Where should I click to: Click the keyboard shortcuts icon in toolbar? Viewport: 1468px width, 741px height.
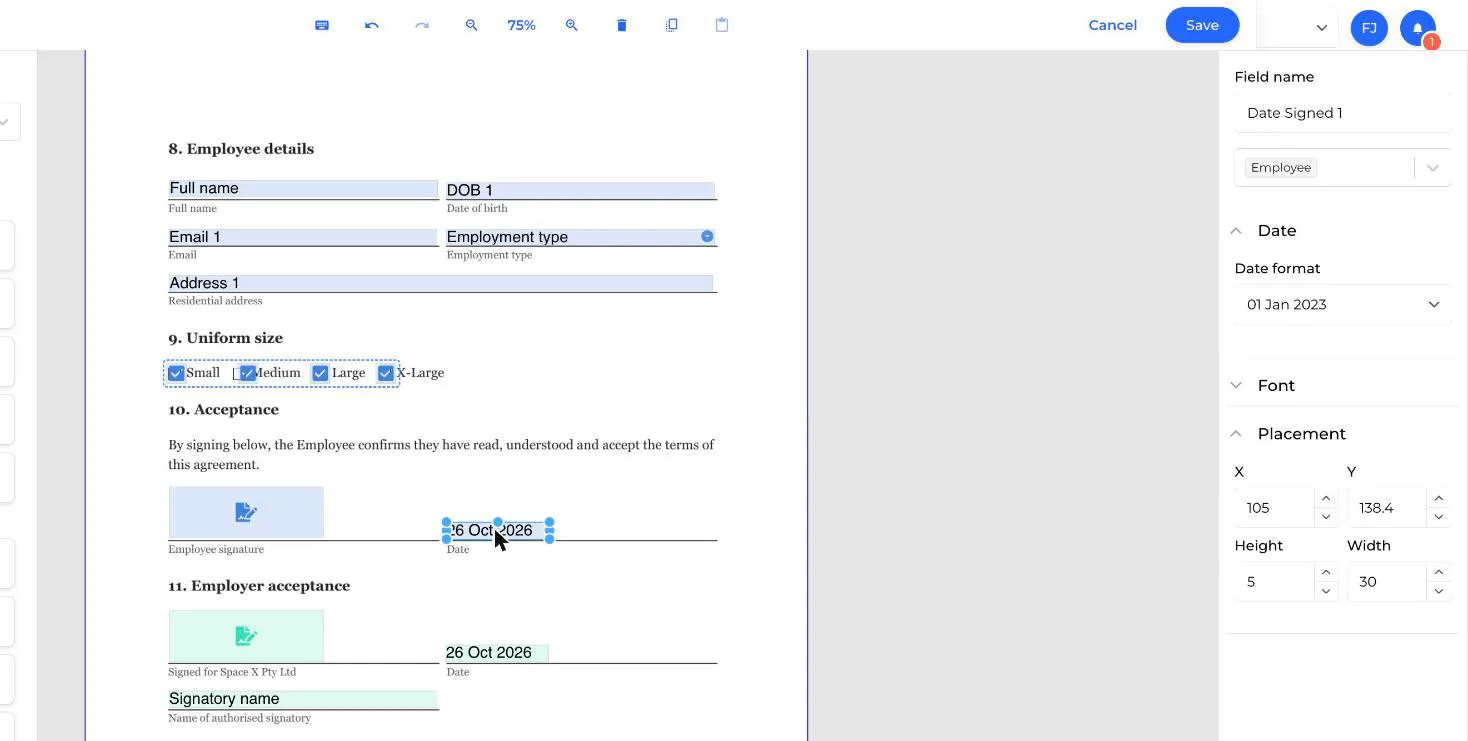[322, 25]
